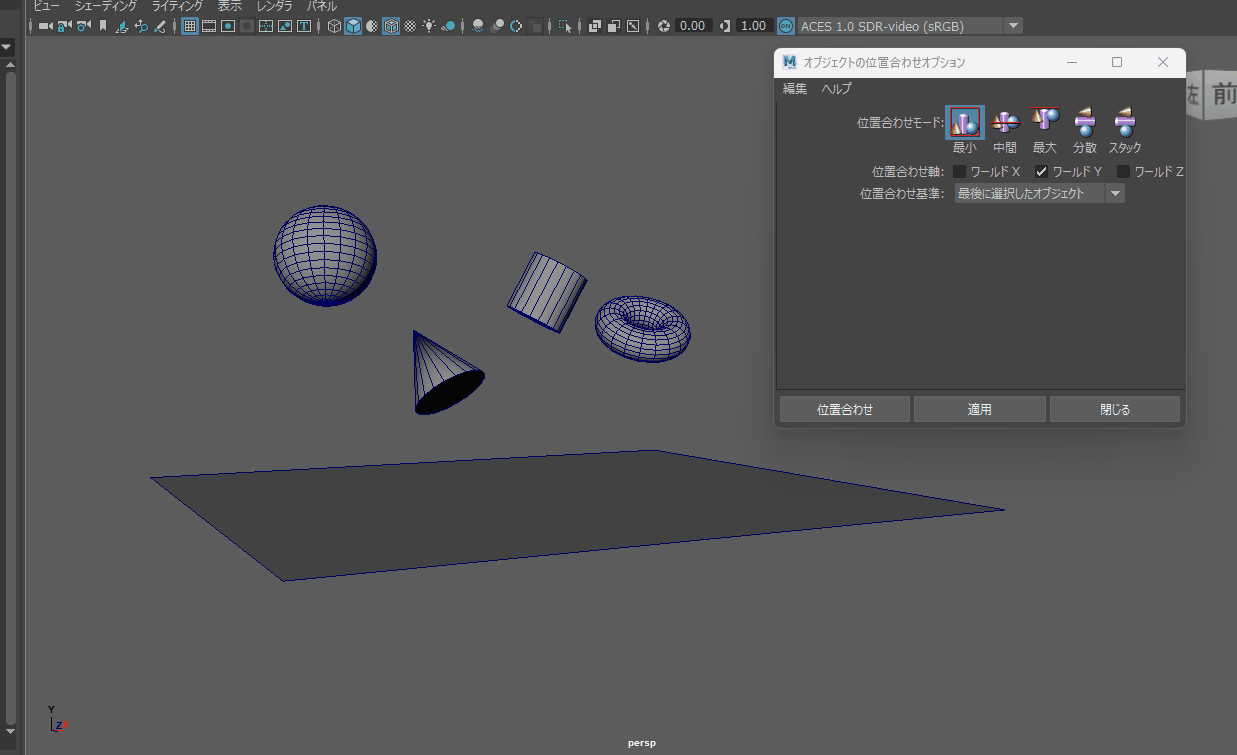The image size is (1237, 755).
Task: Choose the スタック (Stack) align mode icon
Action: point(1125,122)
